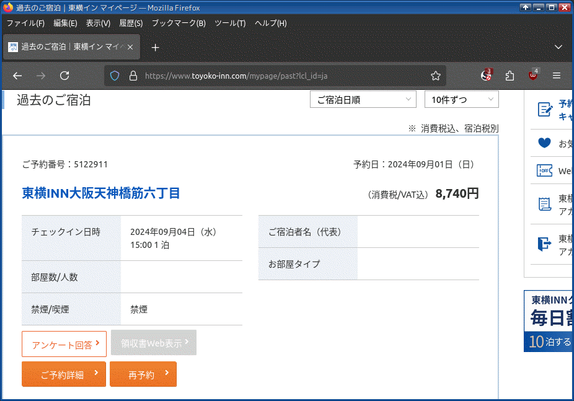This screenshot has width=574, height=401.
Task: Click the 8,740円 price text
Action: (x=457, y=193)
